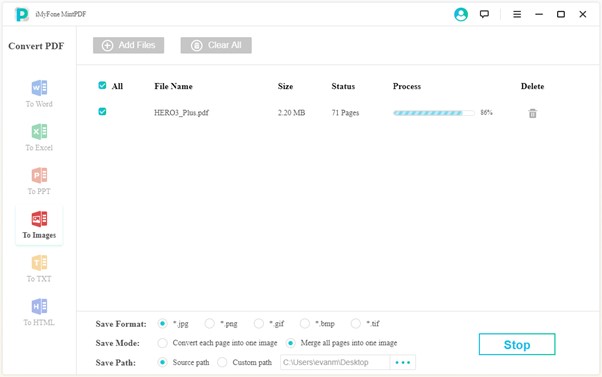Pick the *.bmp save format
The image size is (602, 377).
click(x=305, y=324)
